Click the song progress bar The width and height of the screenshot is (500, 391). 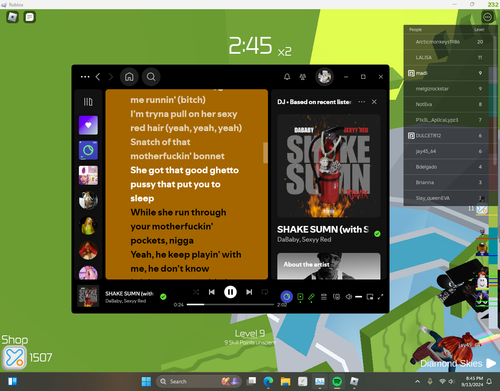click(x=230, y=304)
